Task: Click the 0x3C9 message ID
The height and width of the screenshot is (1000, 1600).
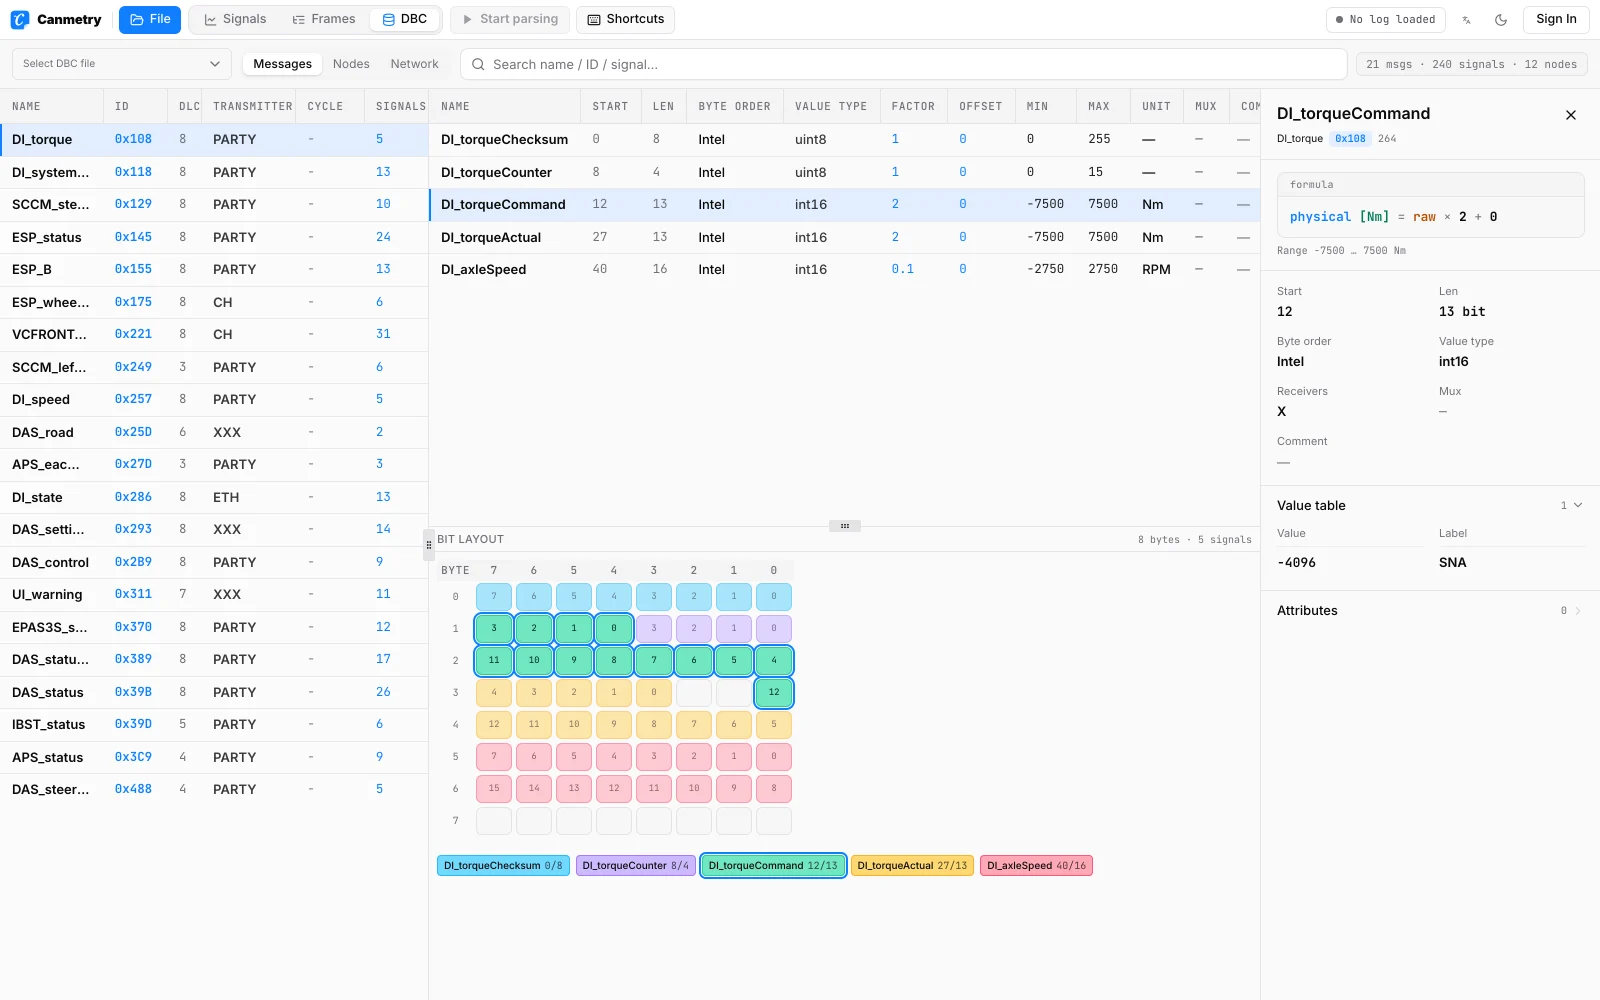Action: [133, 757]
